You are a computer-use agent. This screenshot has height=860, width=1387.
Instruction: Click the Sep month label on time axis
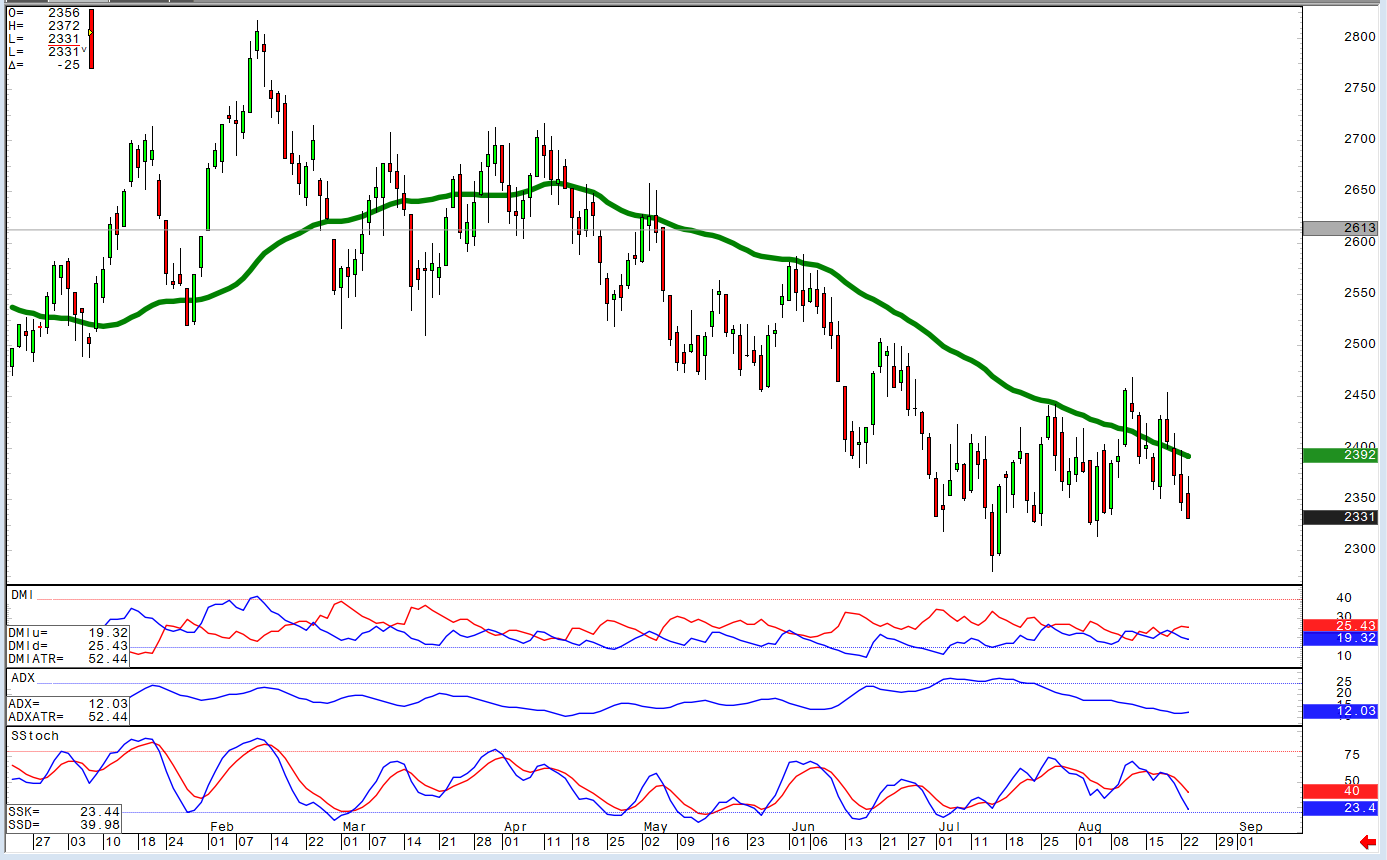point(1251,827)
